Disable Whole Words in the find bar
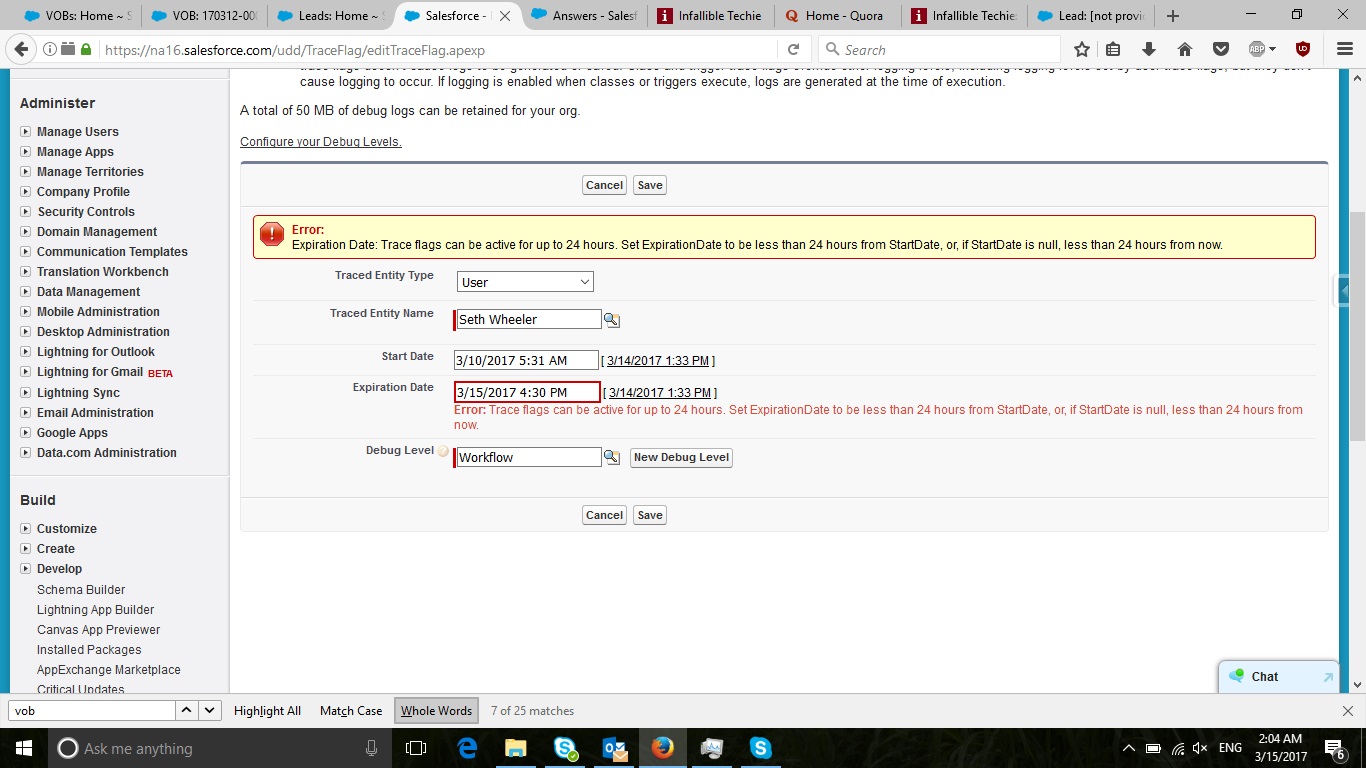Viewport: 1366px width, 768px height. coord(436,710)
